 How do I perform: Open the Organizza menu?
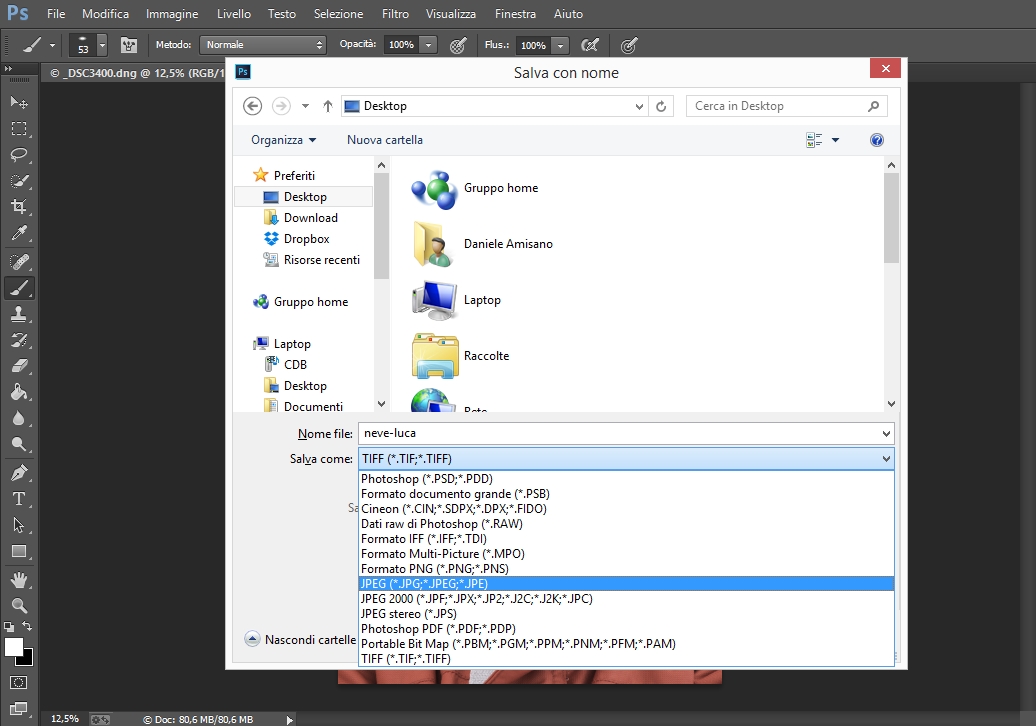click(283, 140)
